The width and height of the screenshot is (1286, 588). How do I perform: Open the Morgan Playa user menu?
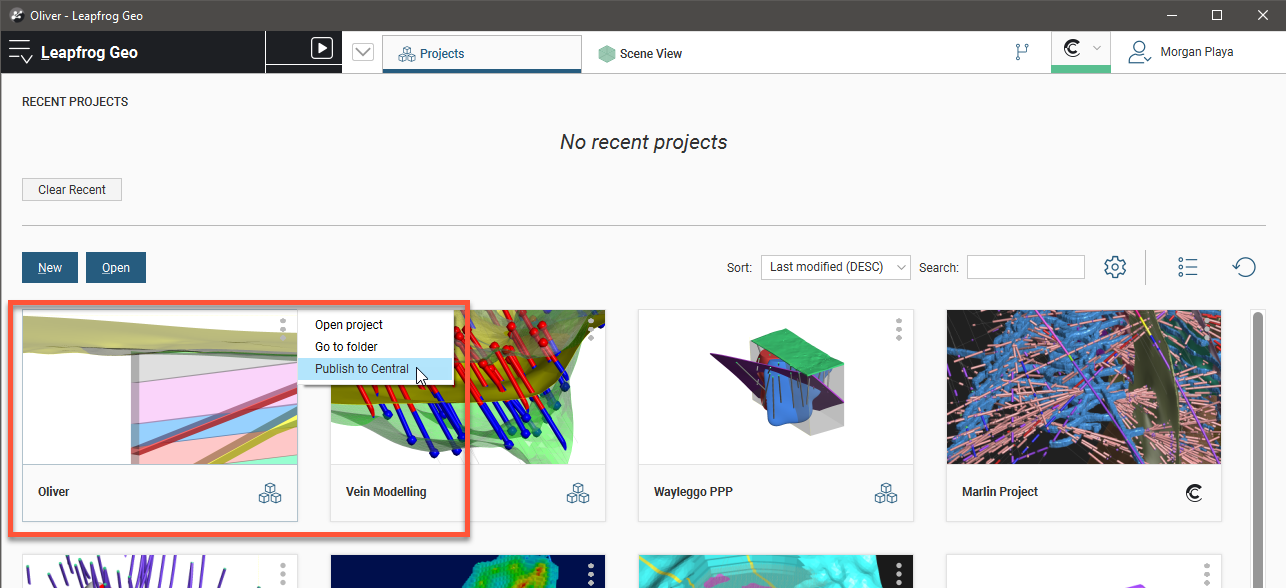point(1181,52)
